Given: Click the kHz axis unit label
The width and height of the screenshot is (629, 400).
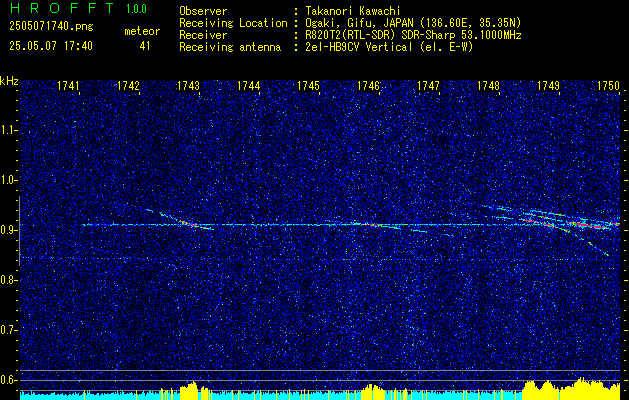Looking at the screenshot, I should 9,81.
